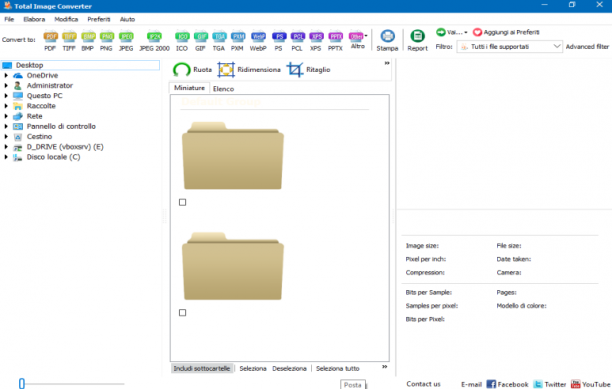The height and width of the screenshot is (389, 612).
Task: Check the second folder's checkbox
Action: [x=182, y=313]
